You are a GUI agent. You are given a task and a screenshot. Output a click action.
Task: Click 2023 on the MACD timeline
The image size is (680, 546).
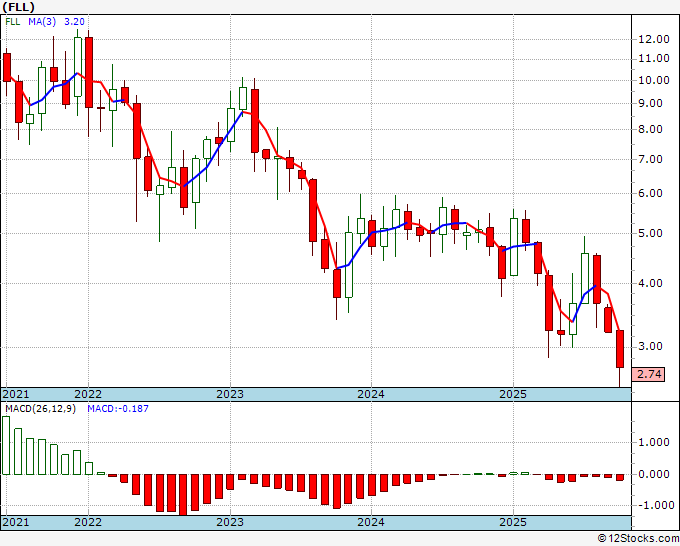click(230, 522)
